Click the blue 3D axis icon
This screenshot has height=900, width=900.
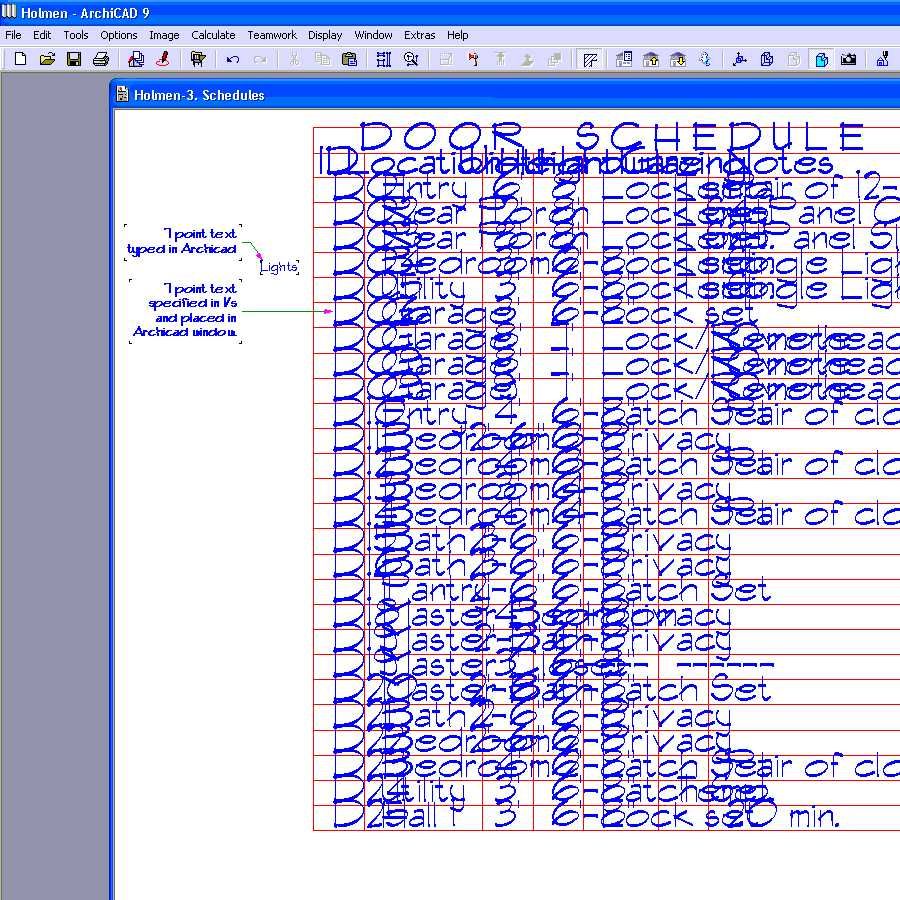tap(740, 59)
